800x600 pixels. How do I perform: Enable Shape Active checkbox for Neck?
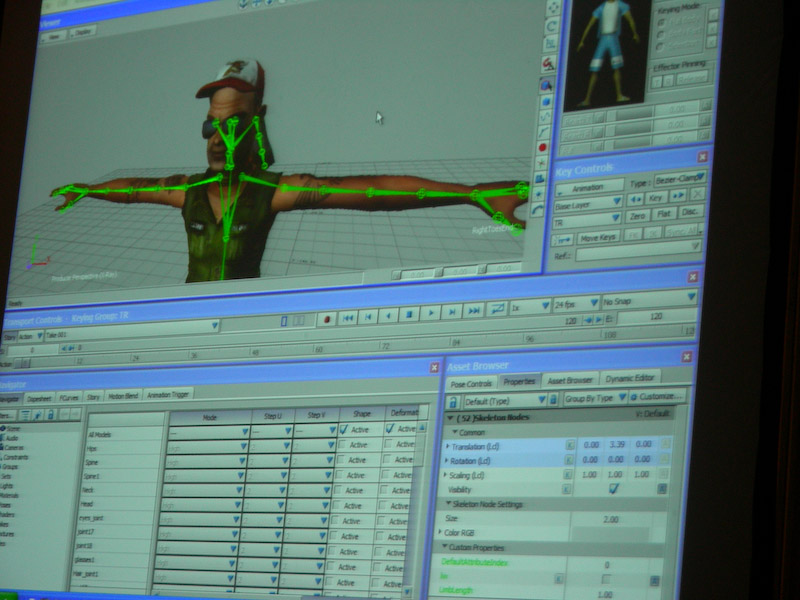339,491
